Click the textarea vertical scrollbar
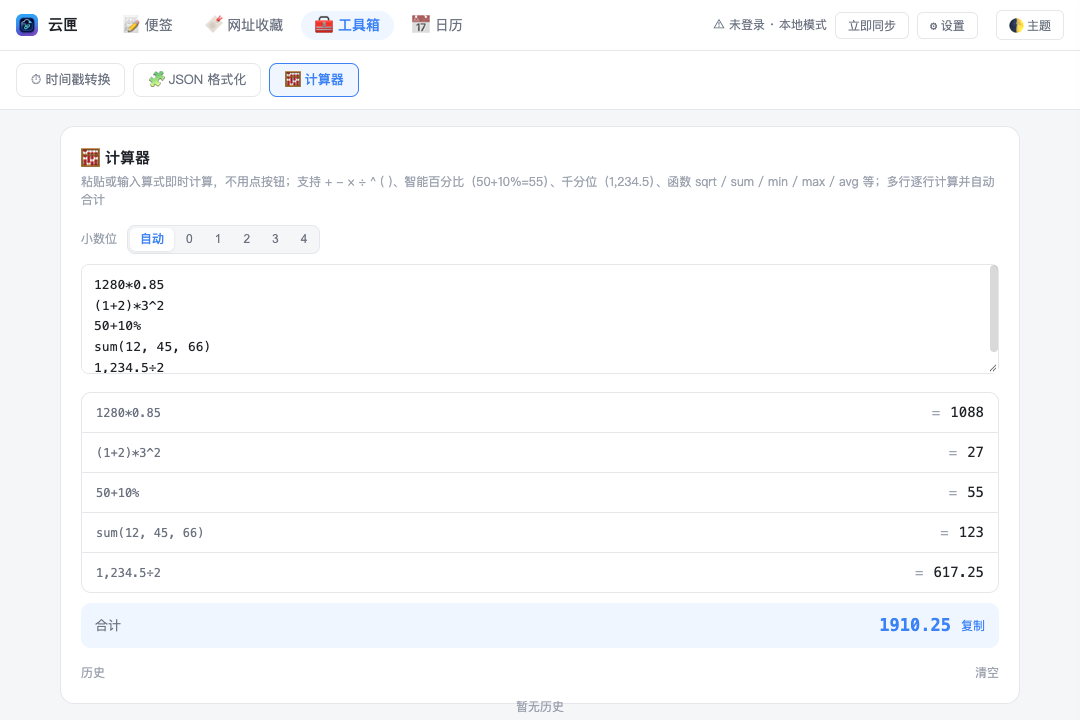This screenshot has width=1080, height=720. click(994, 309)
